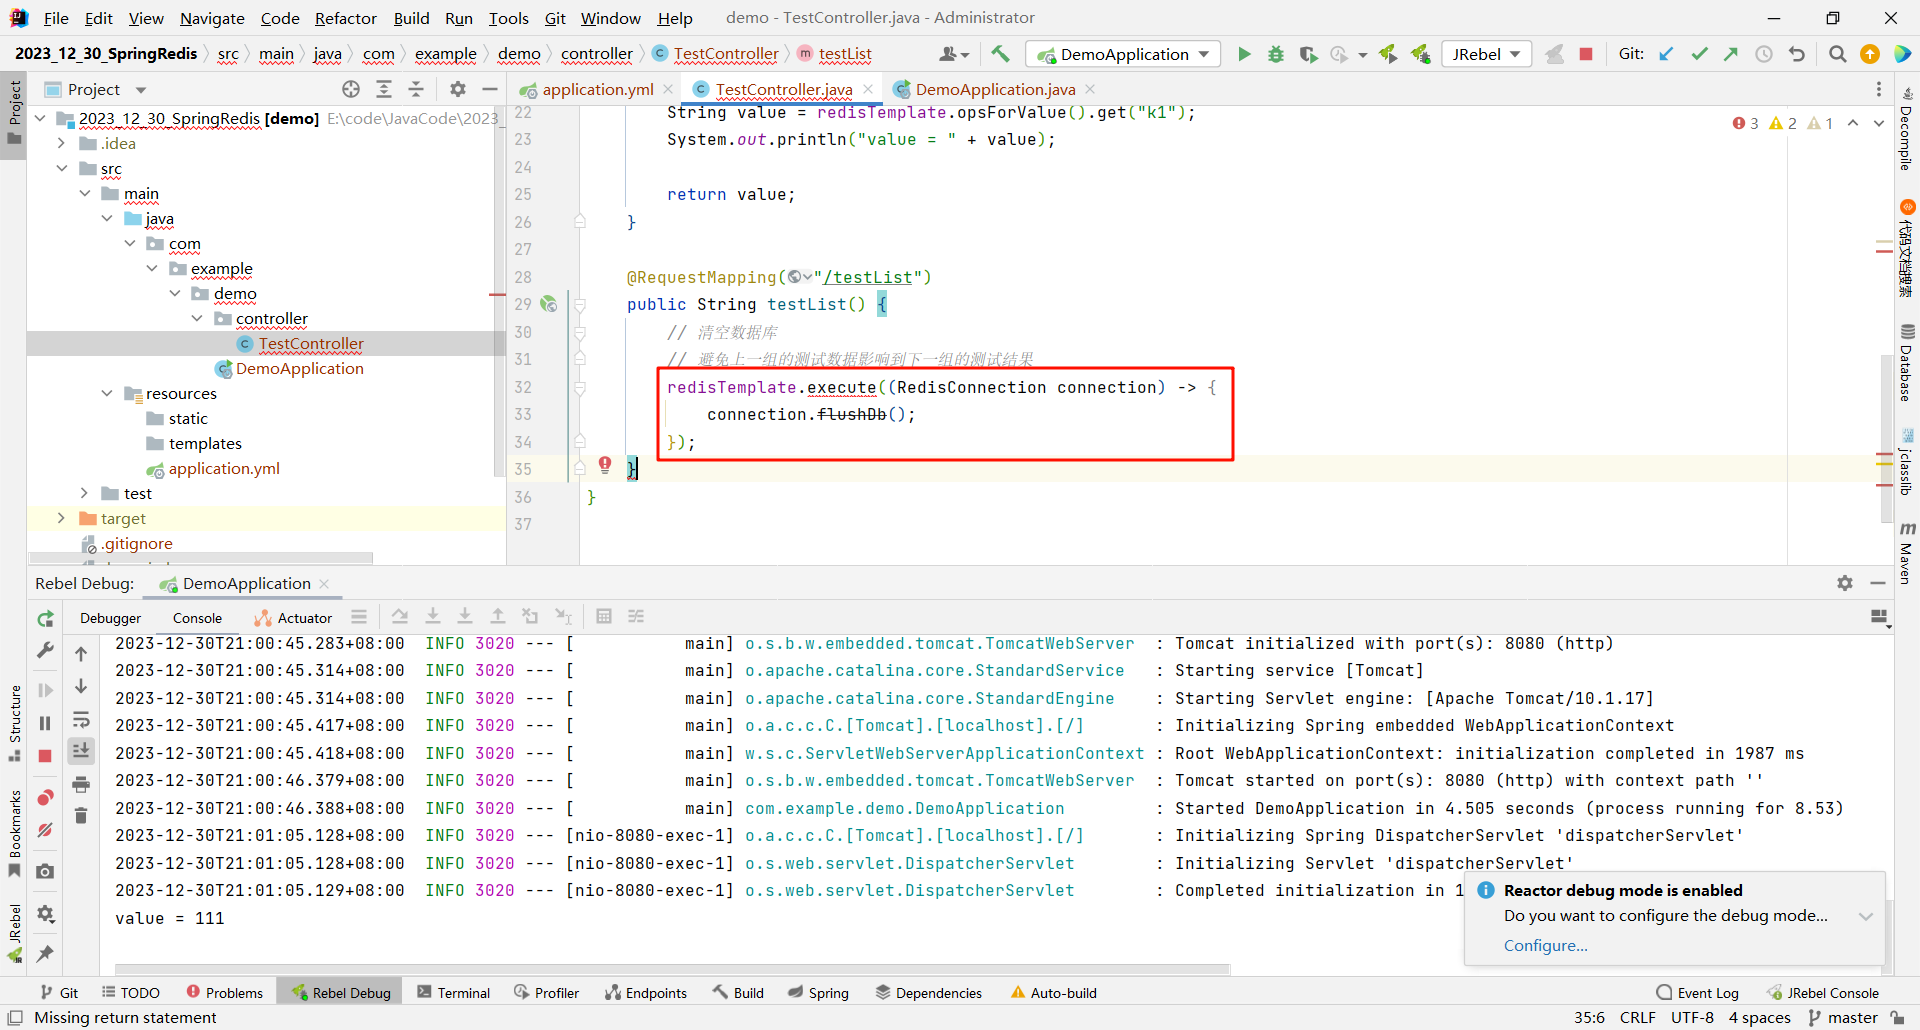Open the Maven tool window on the right
This screenshot has height=1030, width=1920.
[x=1907, y=553]
